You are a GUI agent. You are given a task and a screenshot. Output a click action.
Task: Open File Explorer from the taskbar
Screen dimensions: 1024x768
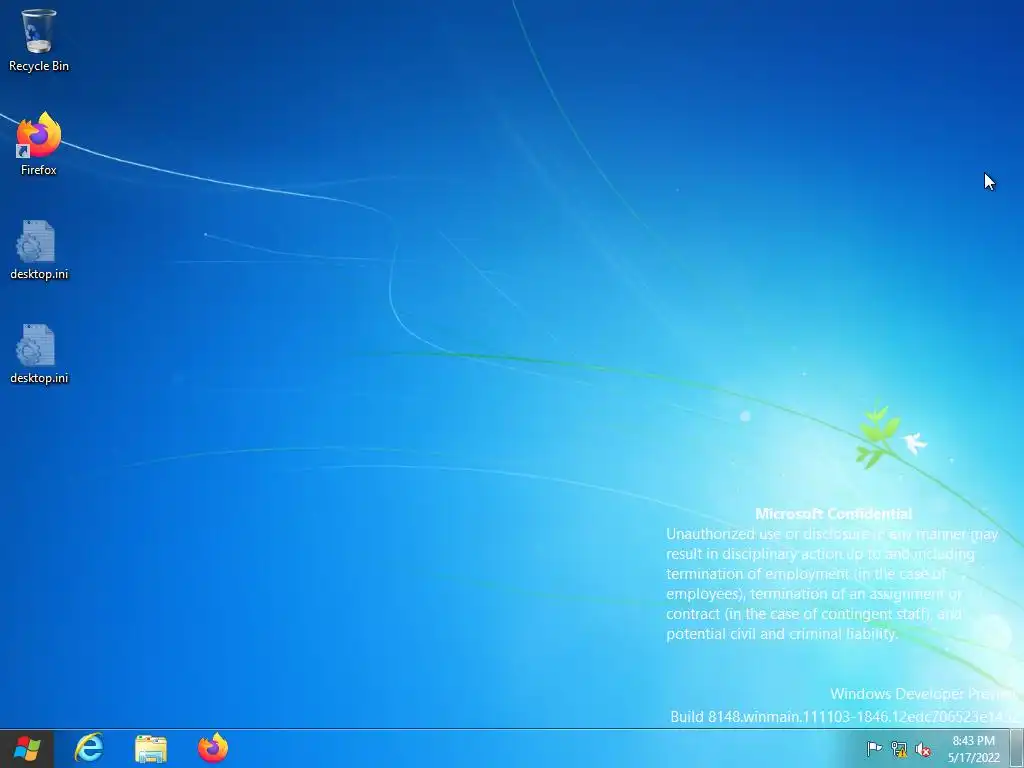pos(151,748)
